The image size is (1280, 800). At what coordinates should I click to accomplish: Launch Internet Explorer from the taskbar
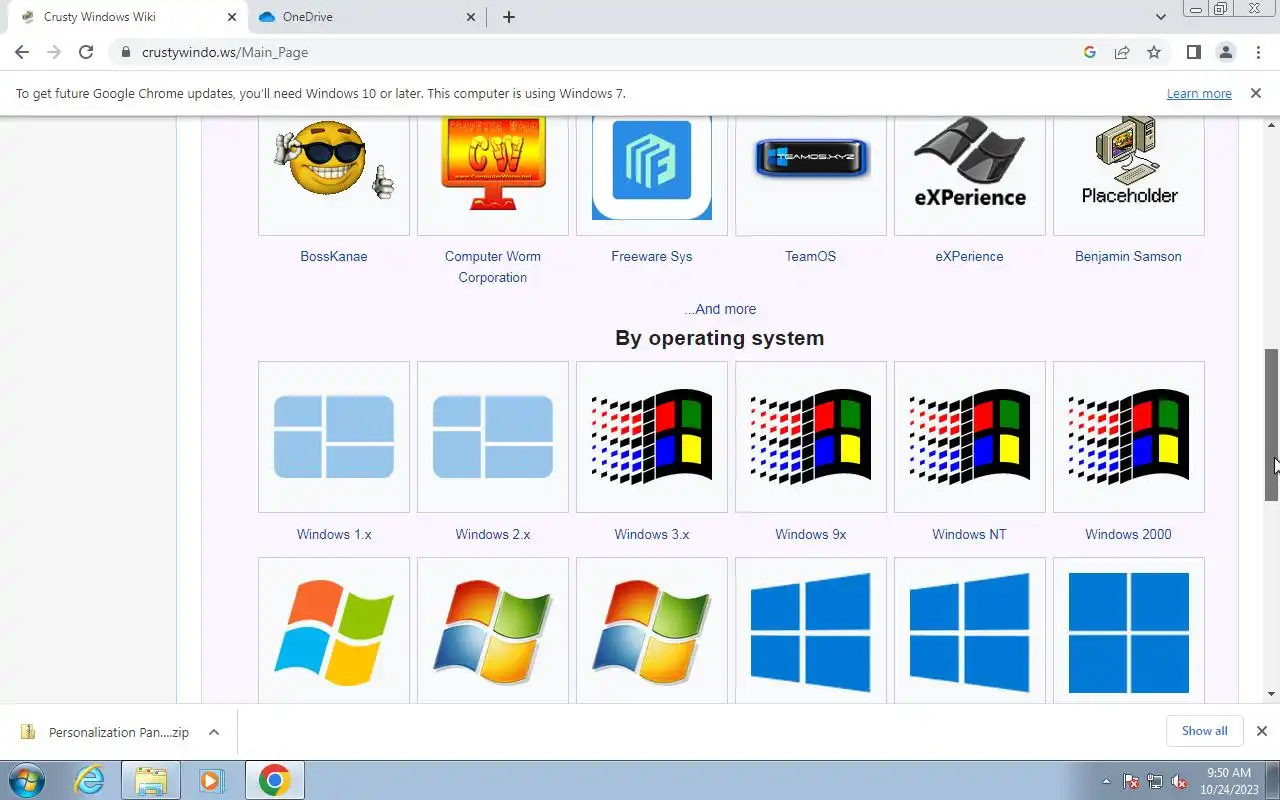pyautogui.click(x=90, y=780)
